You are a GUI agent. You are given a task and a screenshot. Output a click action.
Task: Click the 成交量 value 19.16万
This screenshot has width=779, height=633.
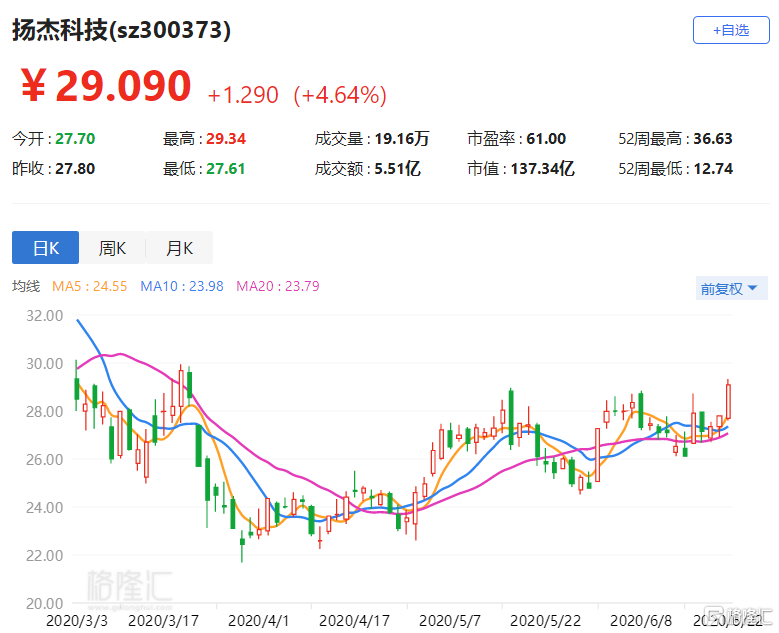[402, 139]
